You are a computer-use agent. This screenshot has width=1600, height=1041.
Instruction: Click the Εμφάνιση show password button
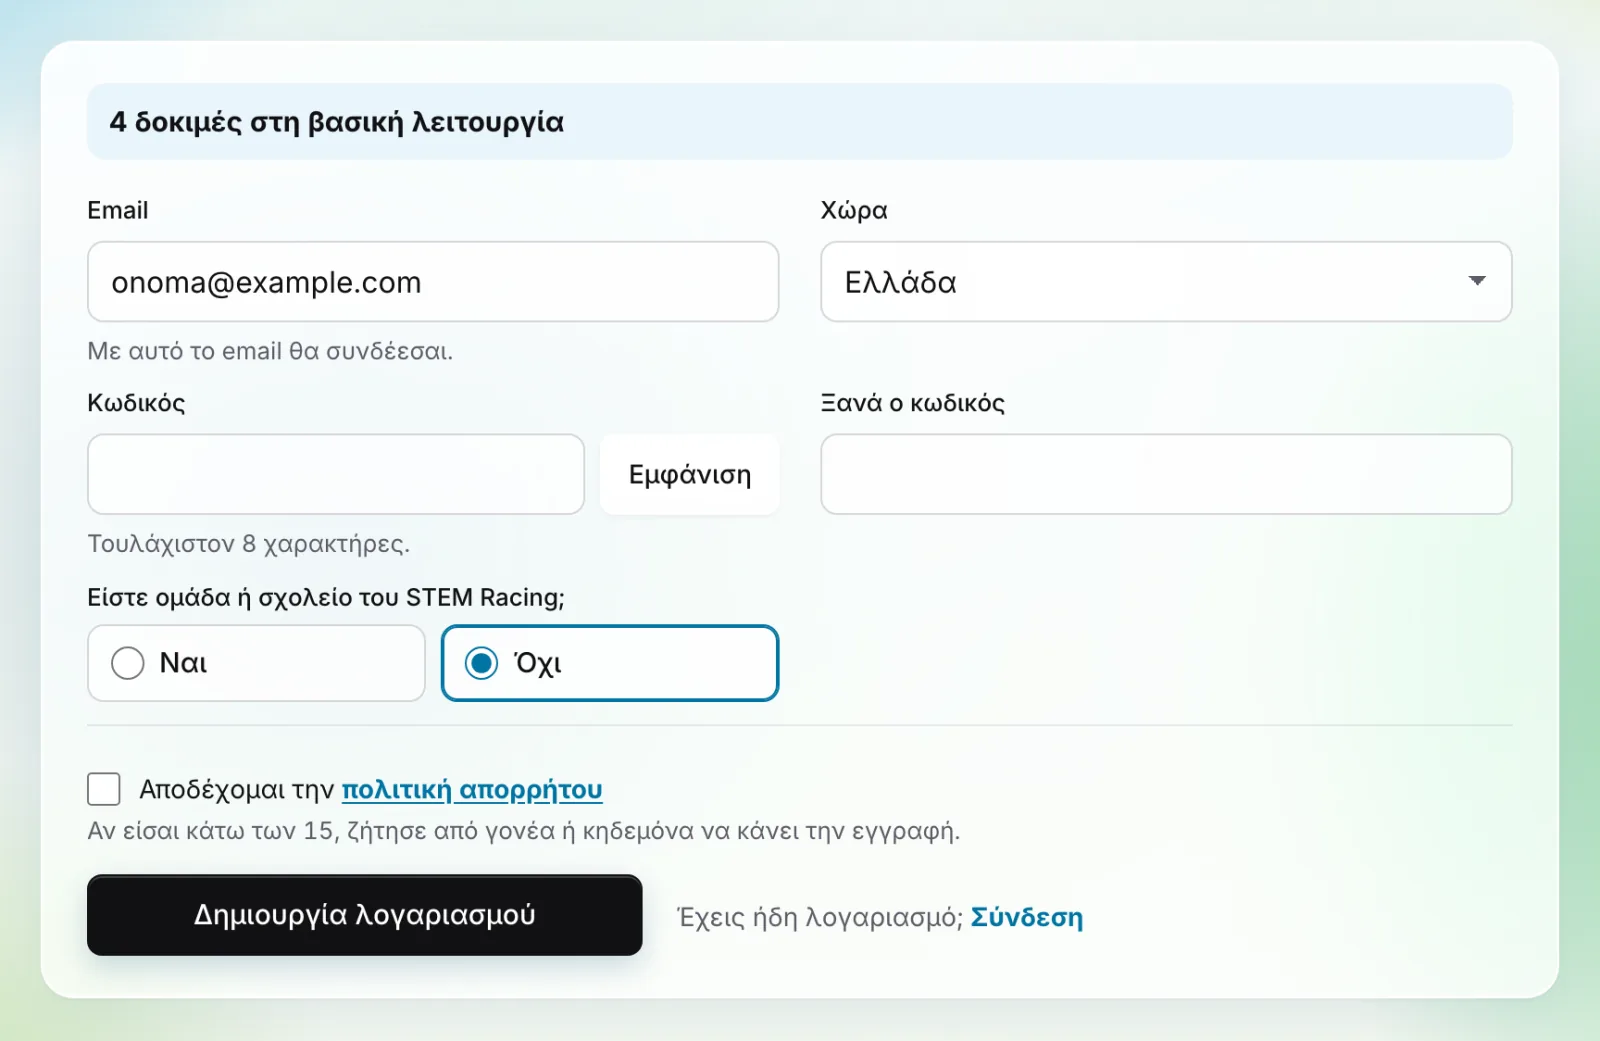pyautogui.click(x=690, y=474)
